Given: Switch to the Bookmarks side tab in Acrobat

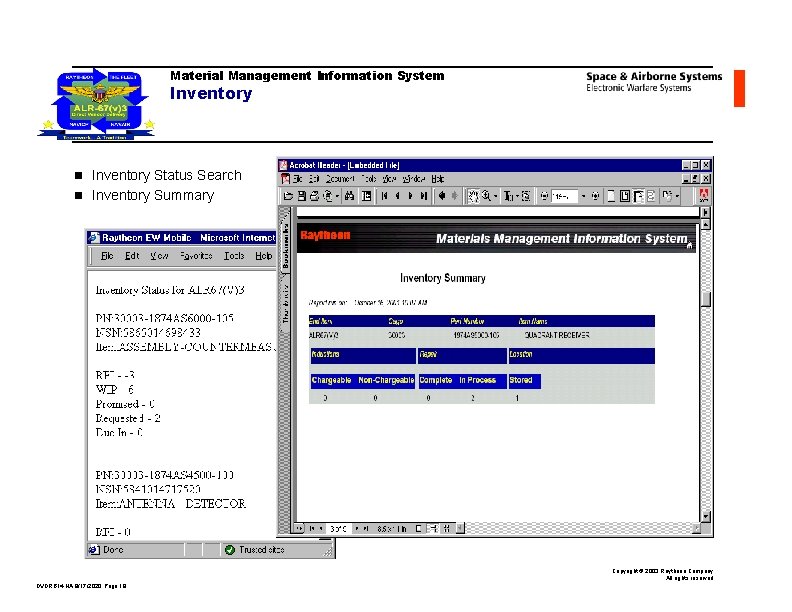Looking at the screenshot, I should click(x=285, y=245).
